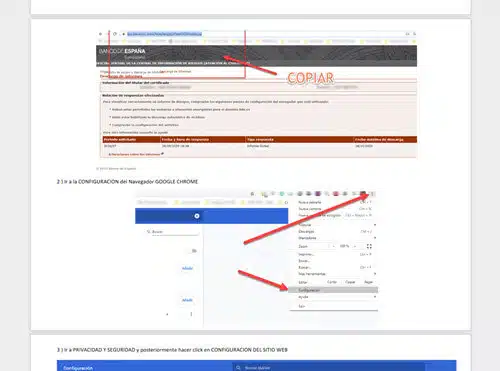Expand the Marcadores submenu arrow
Image resolution: width=500 pixels, height=371 pixels.
tap(375, 238)
